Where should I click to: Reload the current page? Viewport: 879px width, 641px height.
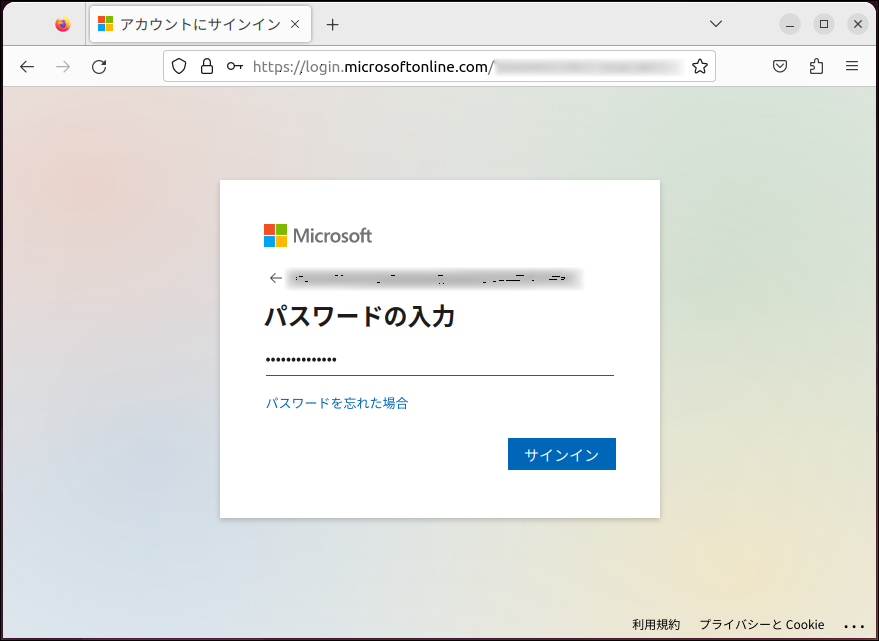pyautogui.click(x=99, y=67)
